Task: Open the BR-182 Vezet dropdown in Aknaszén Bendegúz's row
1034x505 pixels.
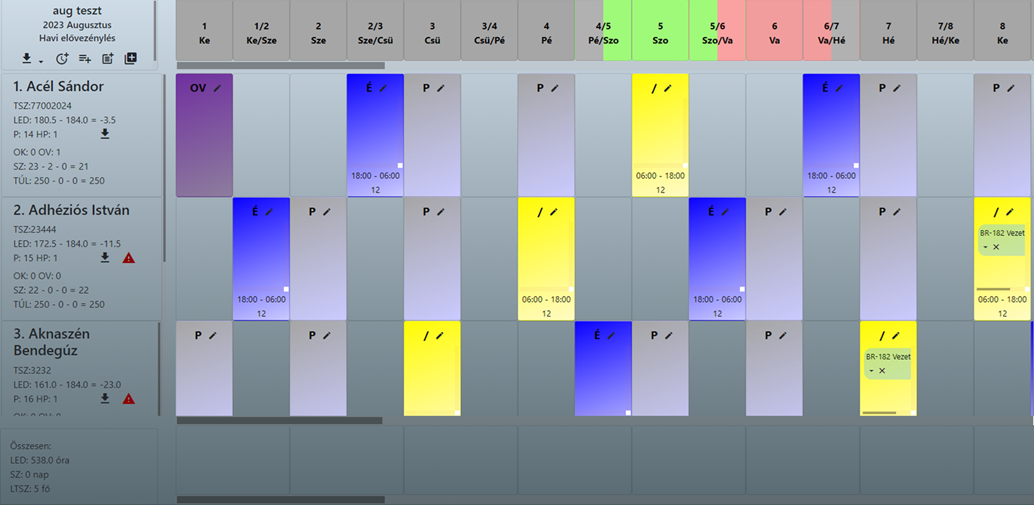Action: (871, 370)
